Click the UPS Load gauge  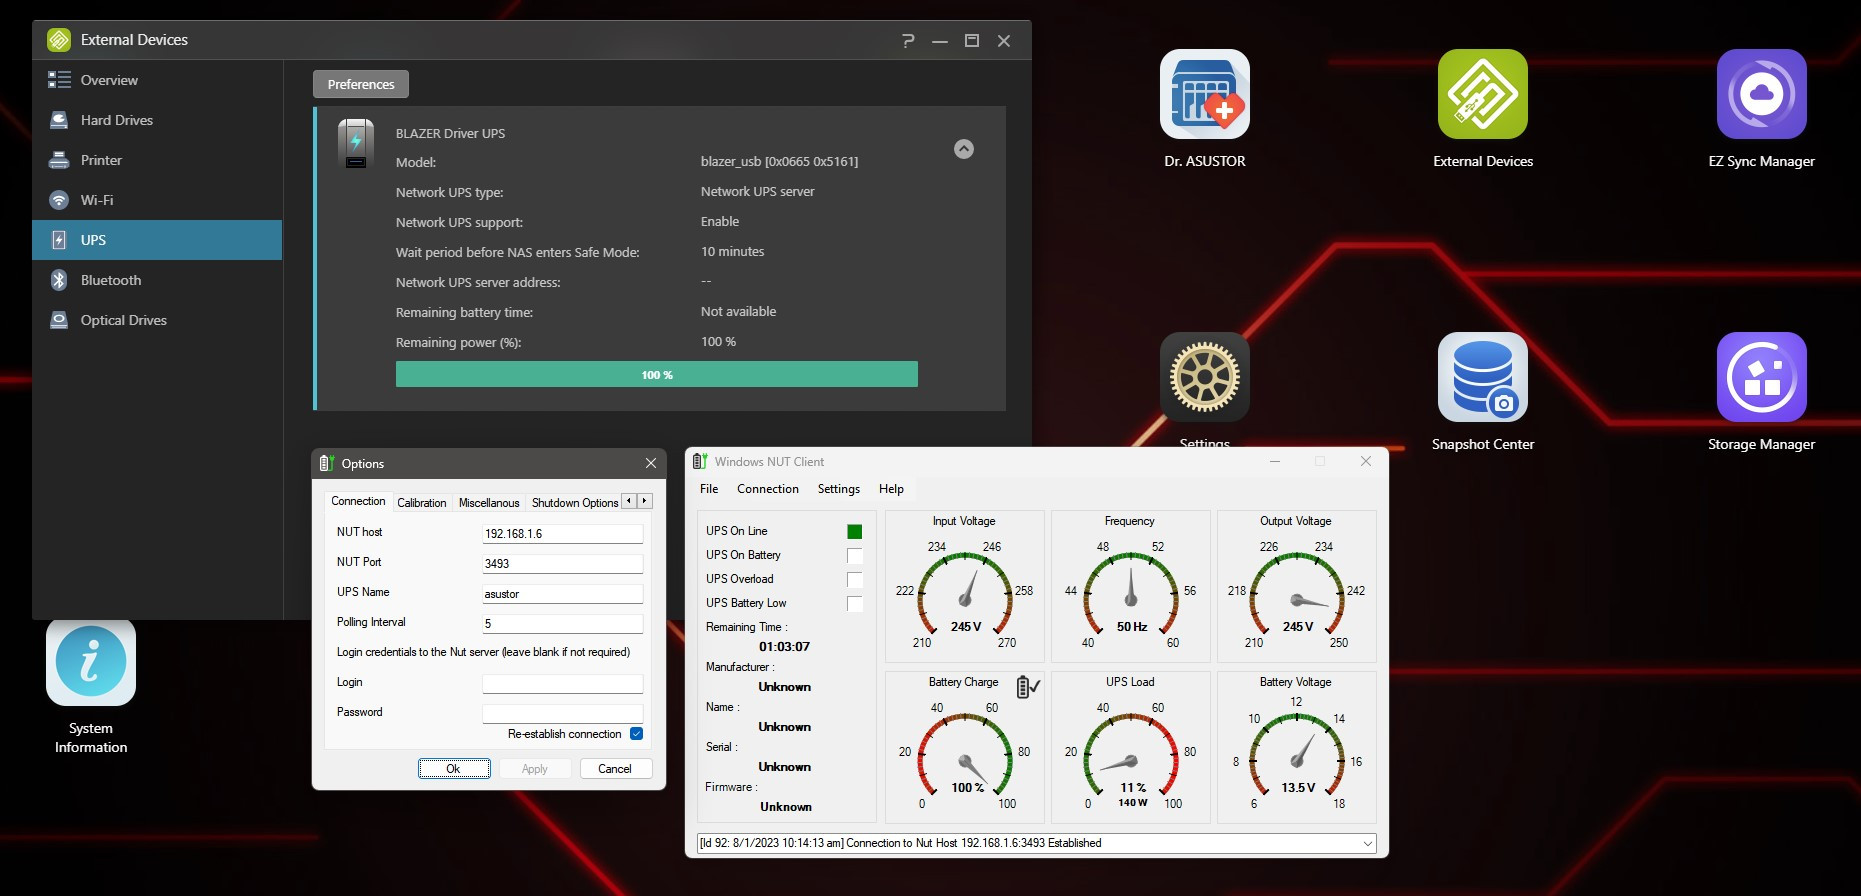(x=1131, y=747)
